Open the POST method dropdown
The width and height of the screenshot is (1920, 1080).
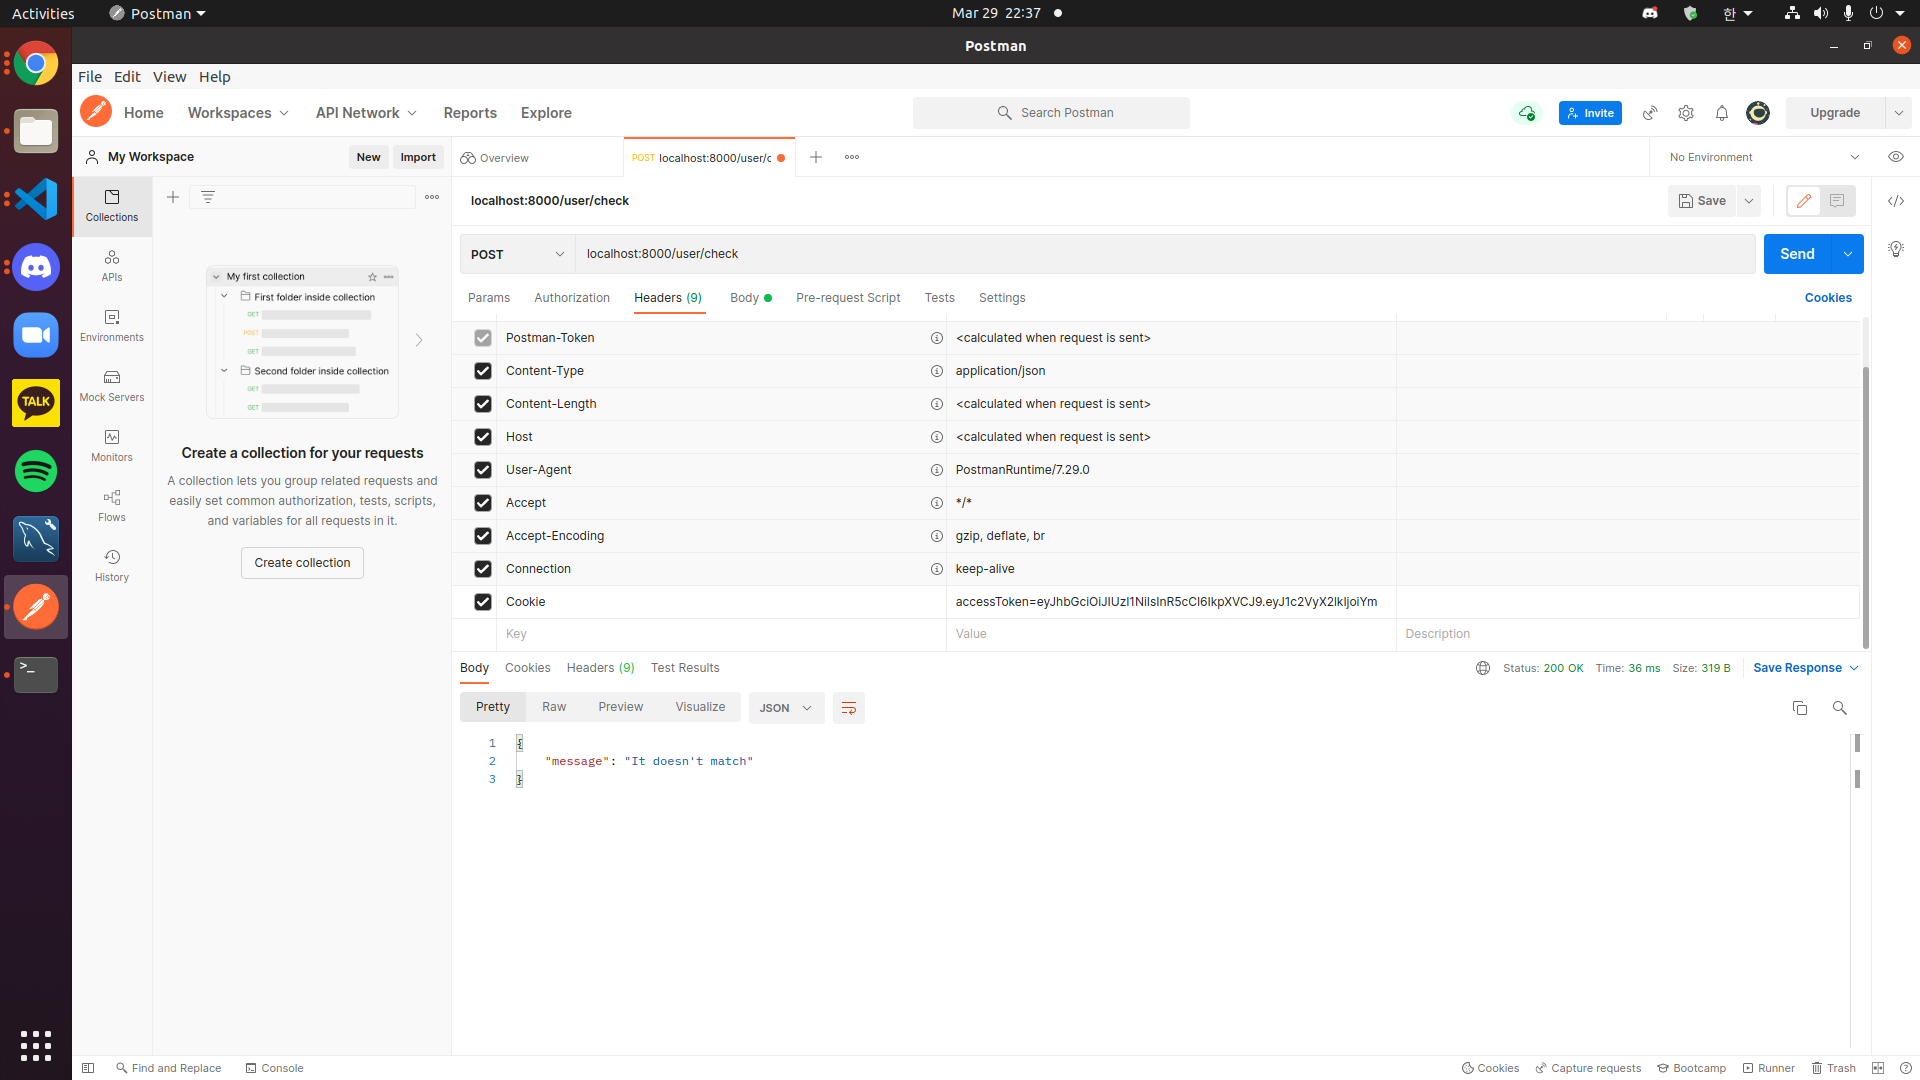point(517,254)
